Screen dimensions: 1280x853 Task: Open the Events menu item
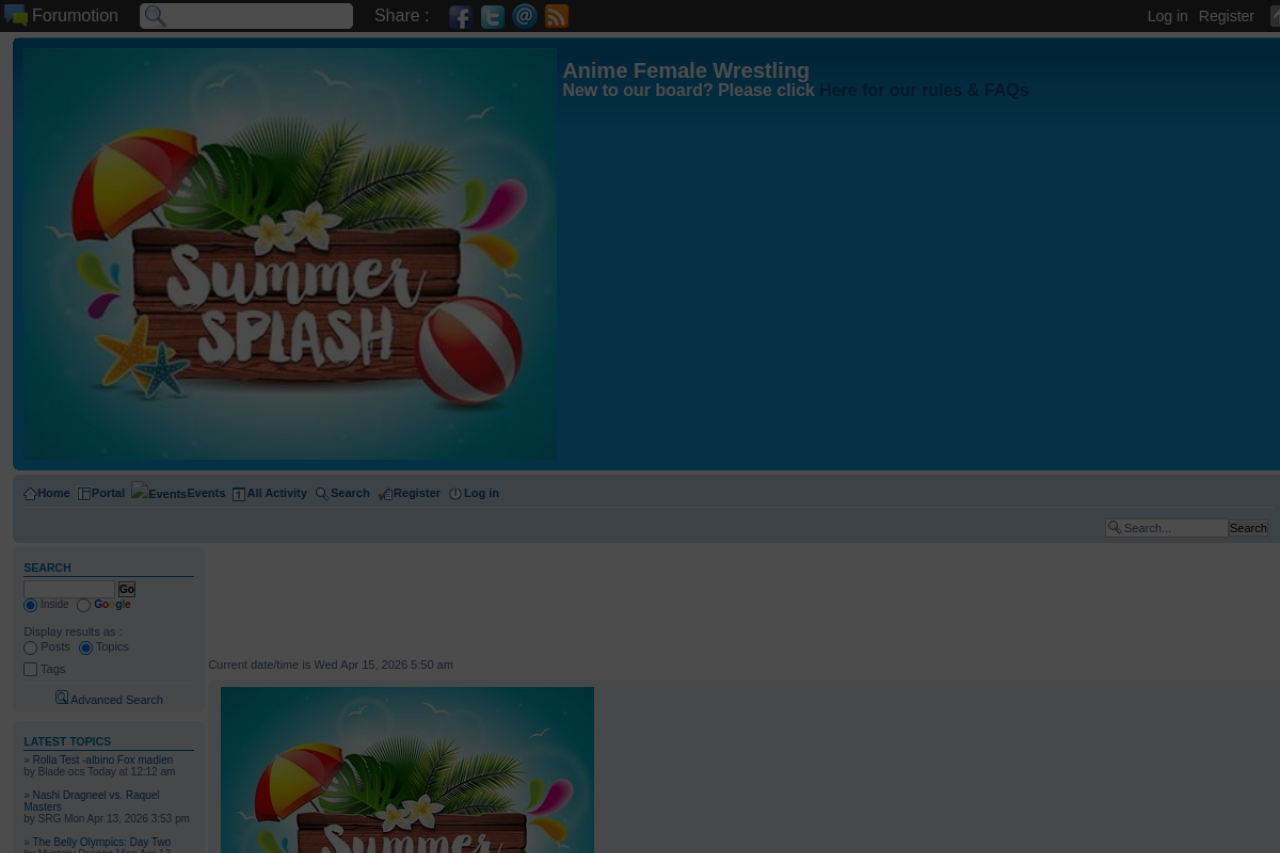[x=205, y=493]
